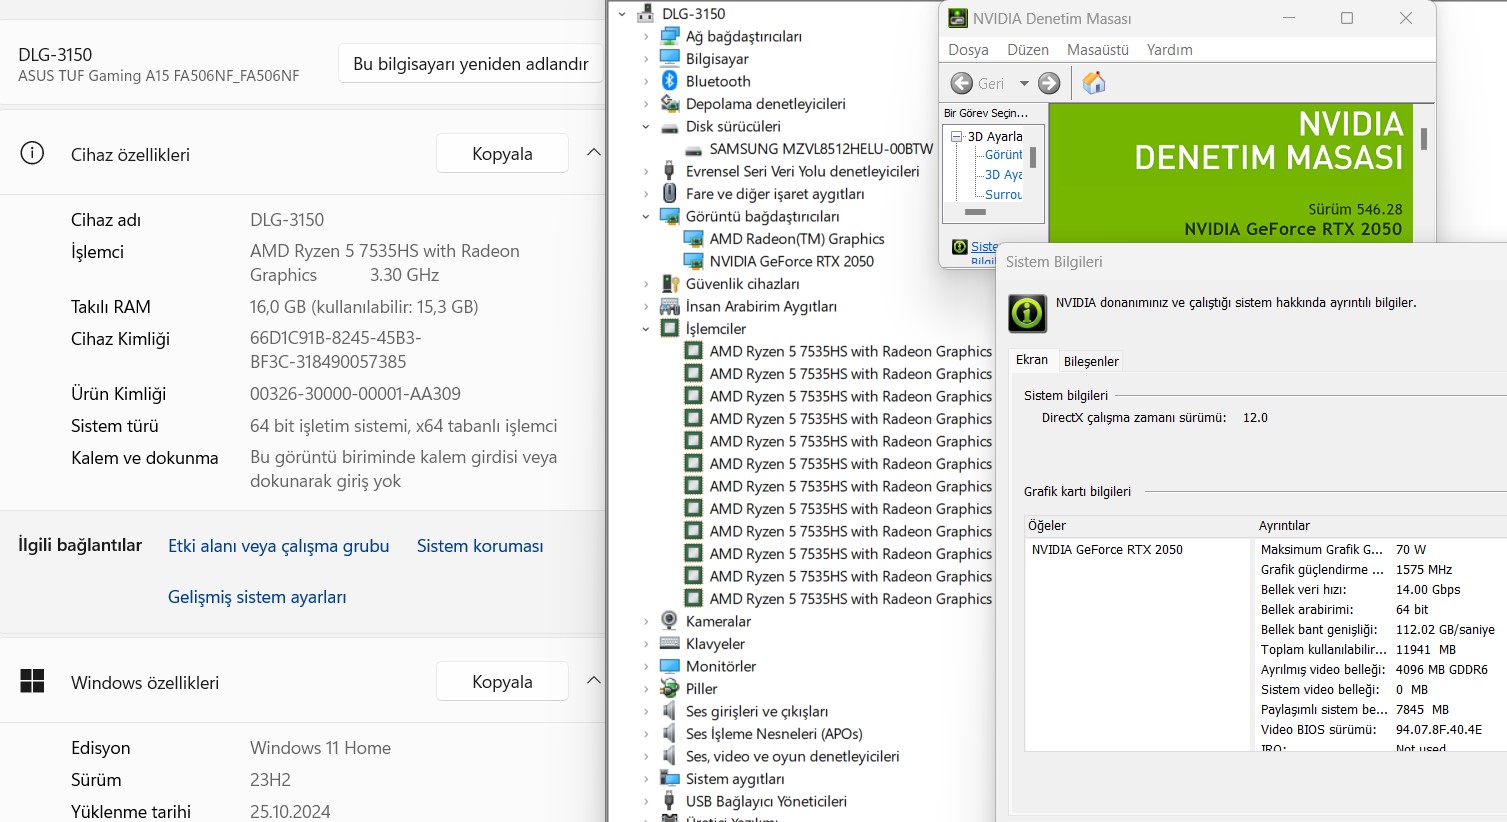Viewport: 1507px width, 822px height.
Task: Click the Depolama denetleyicileri icon
Action: coord(670,104)
